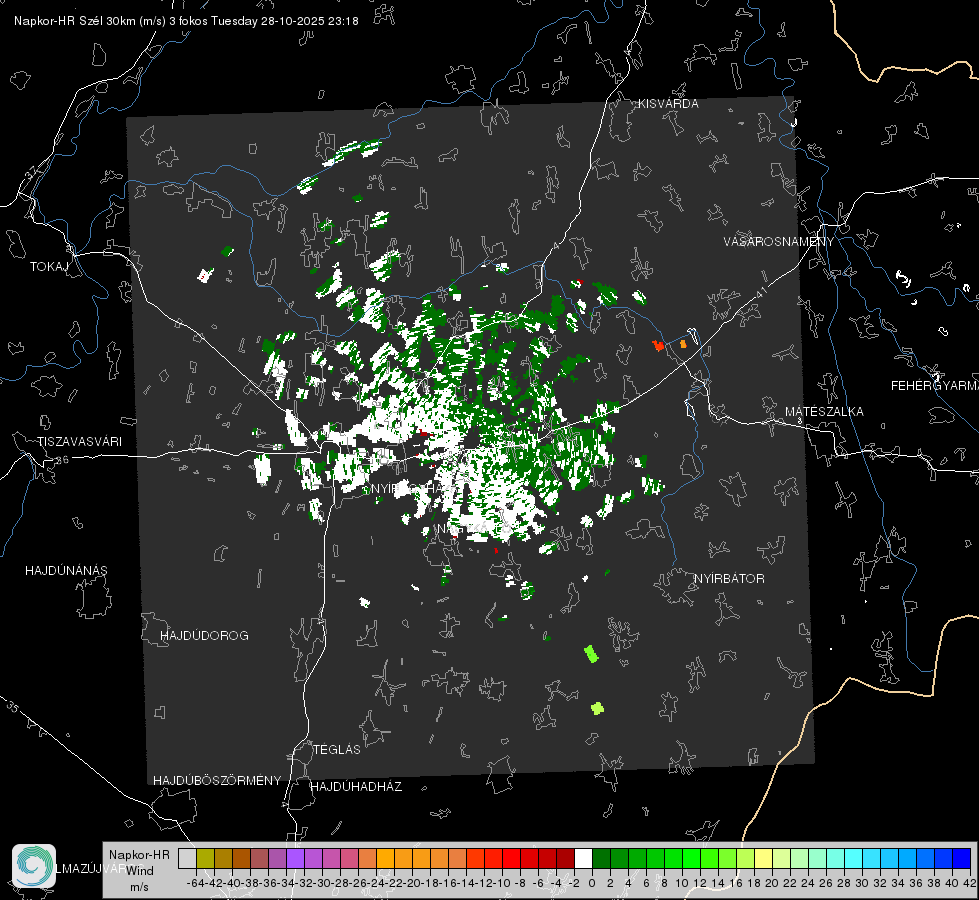This screenshot has height=900, width=979.
Task: Click the HAJDÚDOROG town label
Action: 204,636
